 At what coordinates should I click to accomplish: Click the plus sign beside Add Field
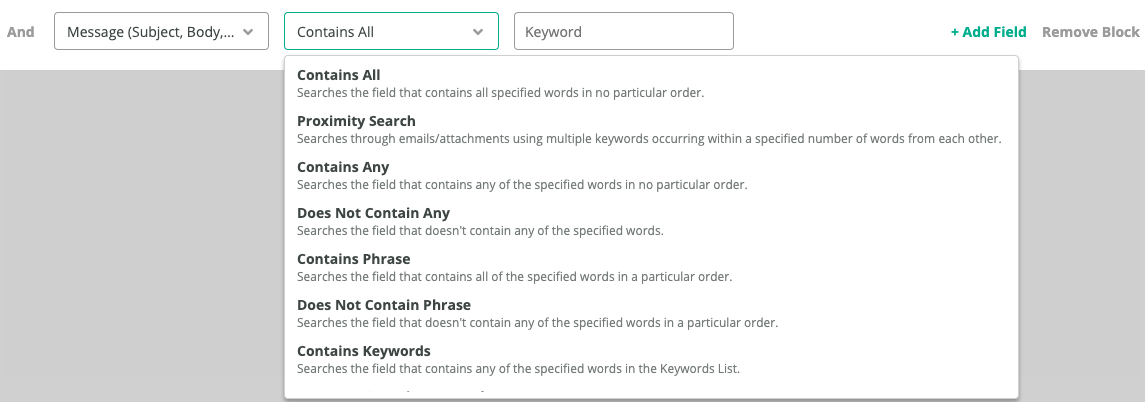click(x=955, y=32)
